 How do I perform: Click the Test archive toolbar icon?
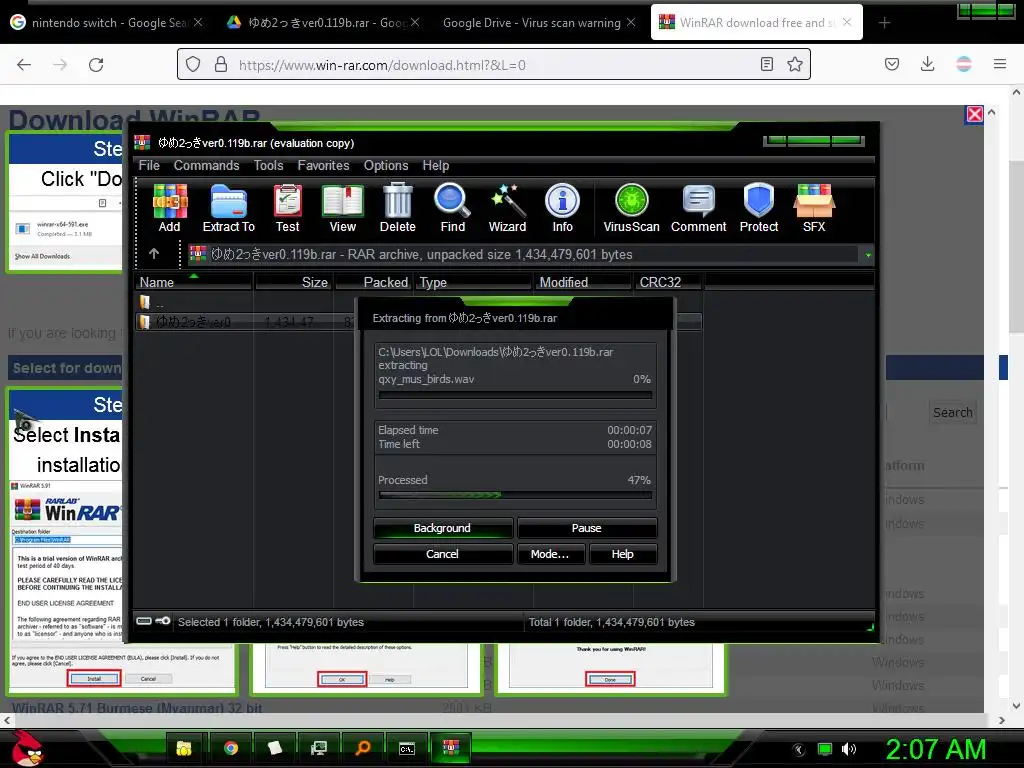(287, 208)
